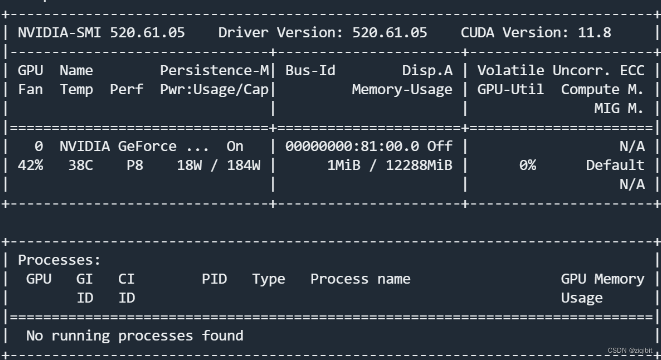The width and height of the screenshot is (661, 360).
Task: Click the NVIDIA-SMI 520.61.05 version text
Action: pyautogui.click(x=101, y=32)
